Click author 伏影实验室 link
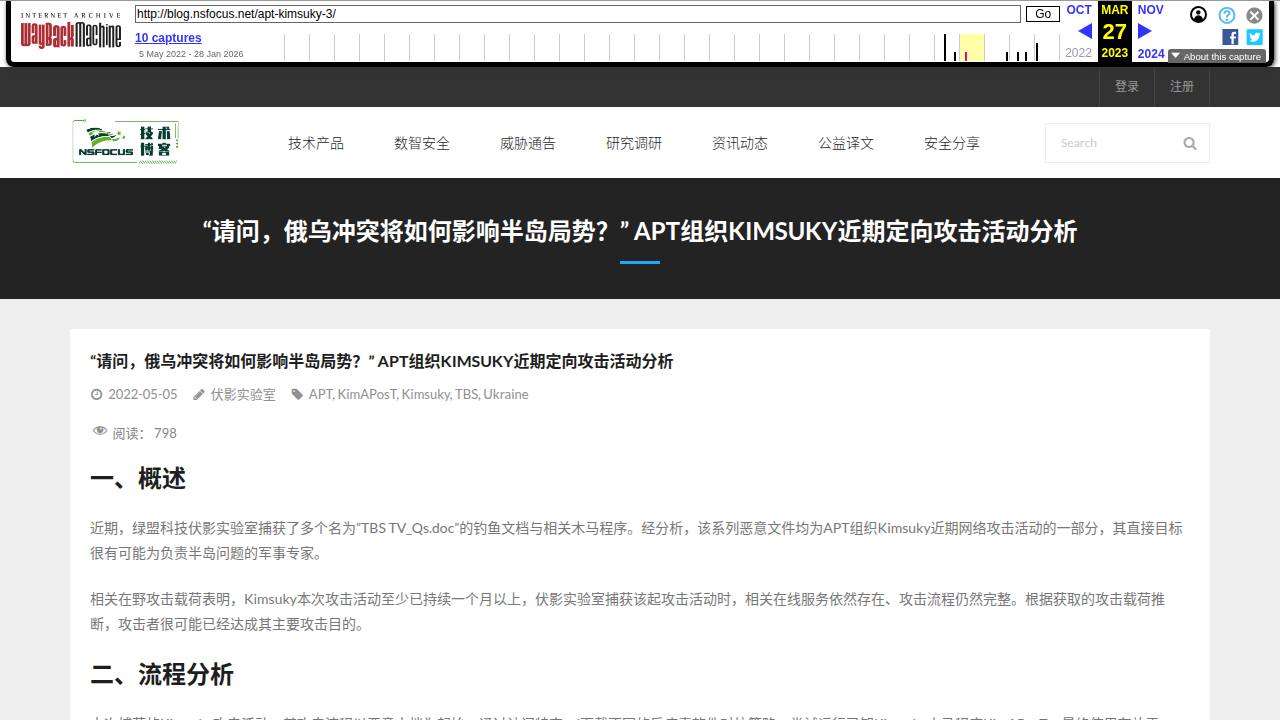Viewport: 1280px width, 720px height. (243, 394)
